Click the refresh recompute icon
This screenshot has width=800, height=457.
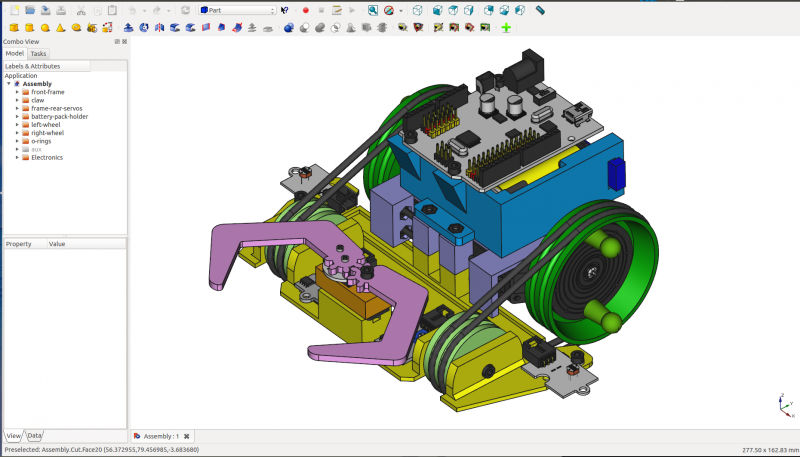pyautogui.click(x=185, y=10)
